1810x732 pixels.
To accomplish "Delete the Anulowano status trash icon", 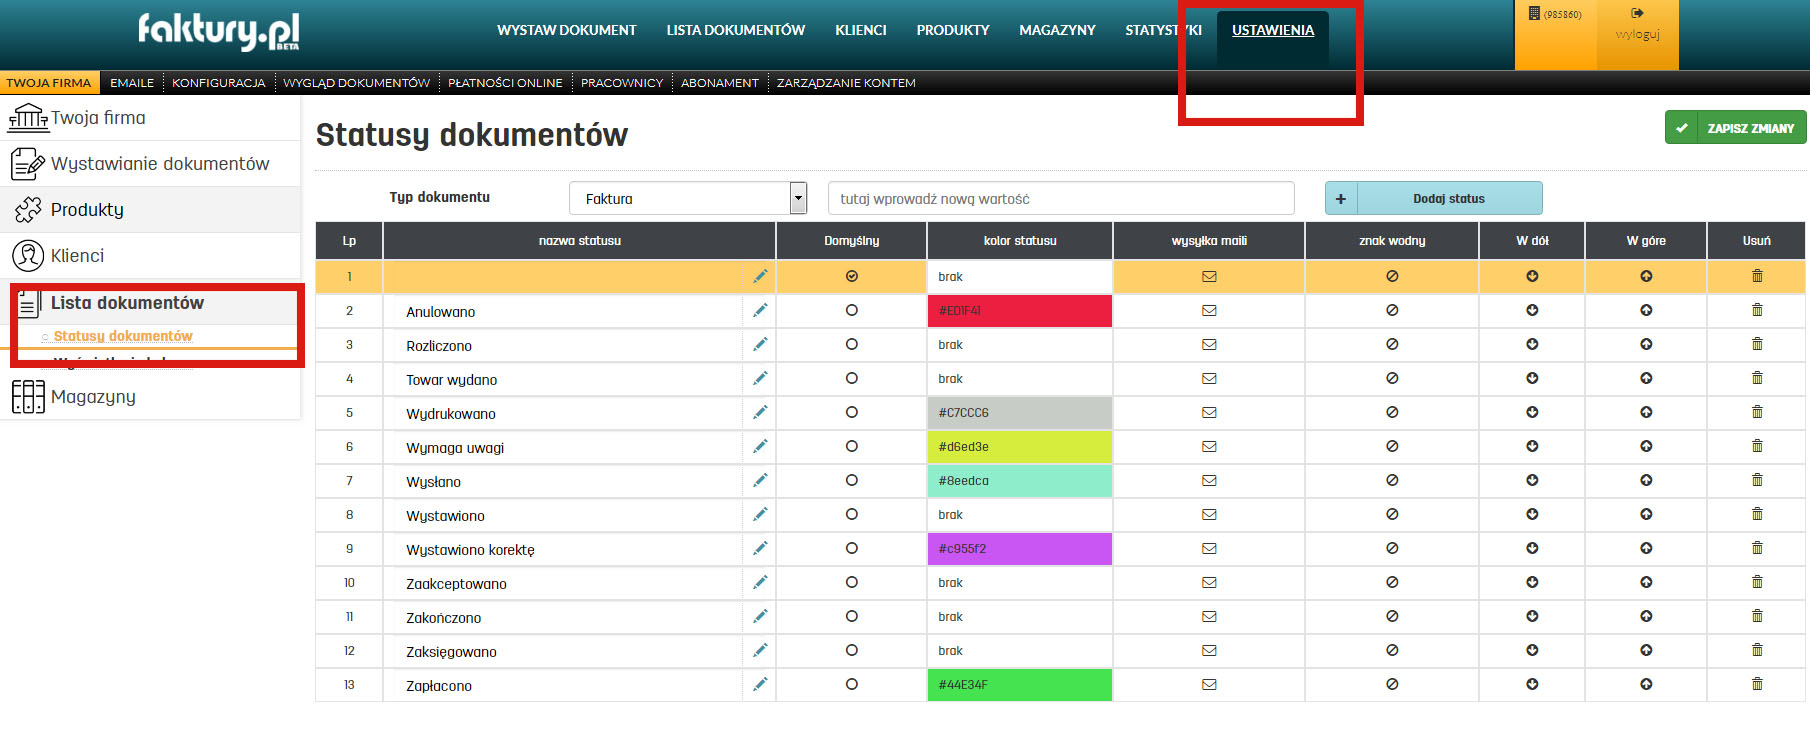I will [1757, 310].
